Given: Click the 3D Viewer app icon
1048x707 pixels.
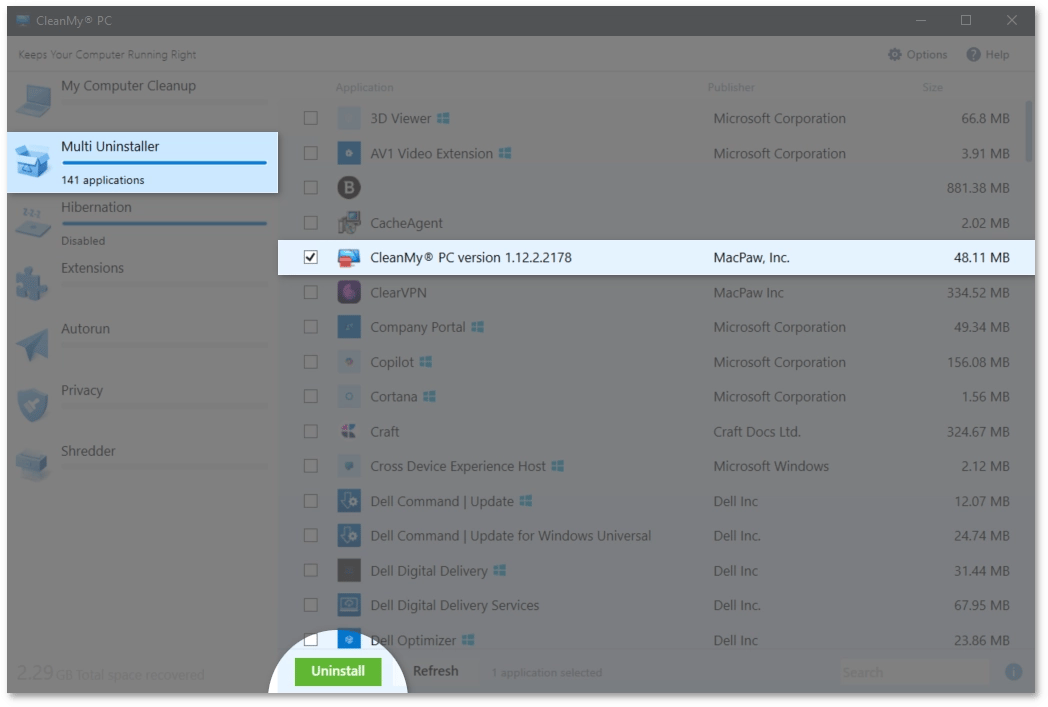Looking at the screenshot, I should 349,118.
